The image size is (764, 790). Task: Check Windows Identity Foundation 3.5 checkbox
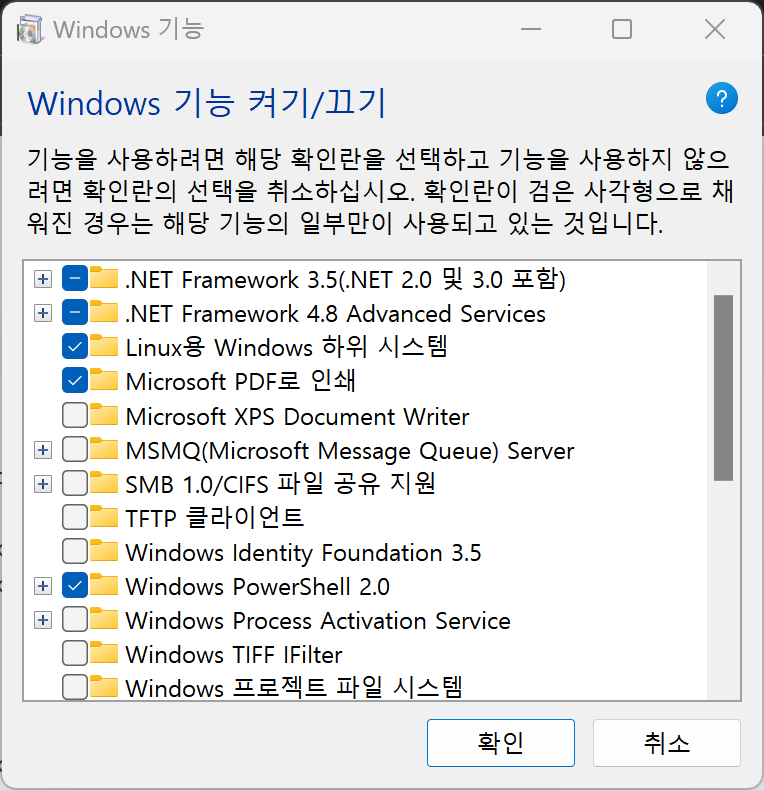tap(75, 551)
